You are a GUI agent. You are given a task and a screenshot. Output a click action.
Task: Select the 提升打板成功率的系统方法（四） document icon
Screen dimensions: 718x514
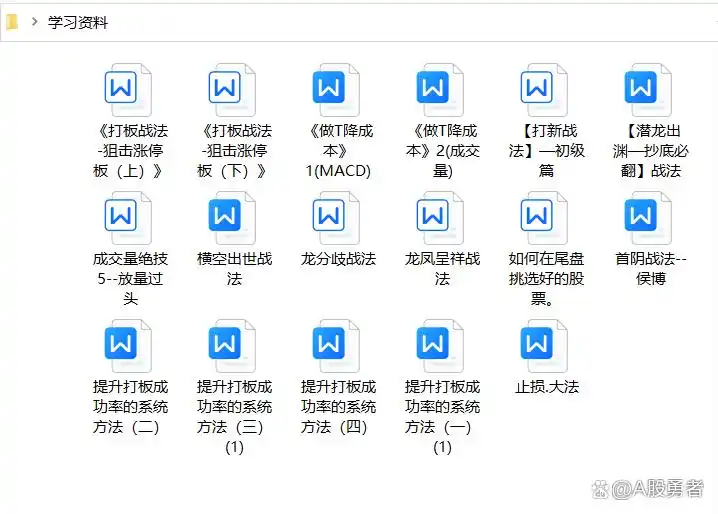[x=336, y=346]
